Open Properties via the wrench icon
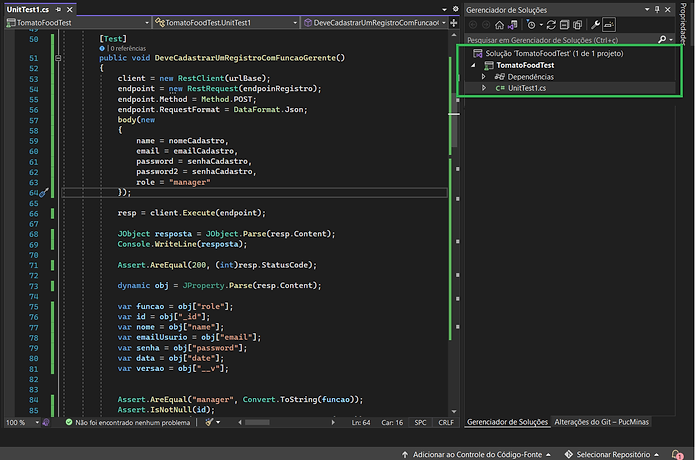695x460 pixels. coord(595,25)
